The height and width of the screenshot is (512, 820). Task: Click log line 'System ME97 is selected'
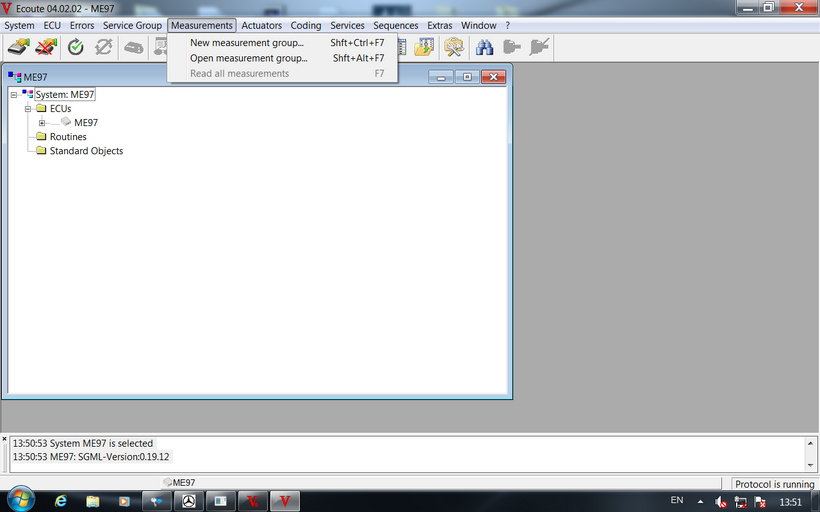[83, 443]
